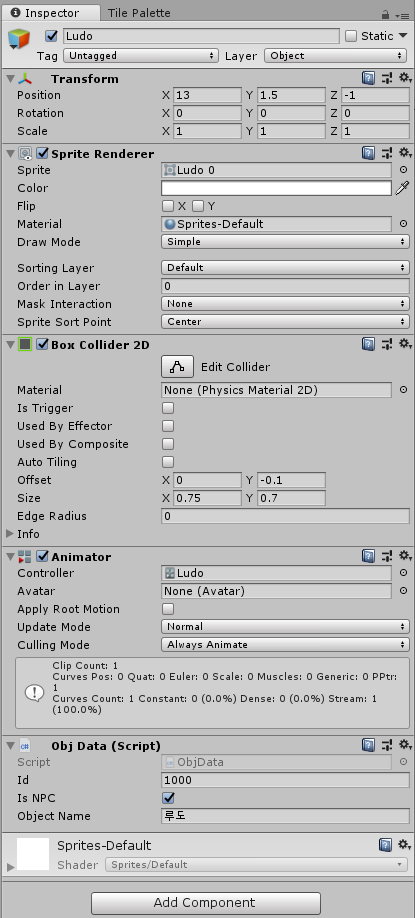Screen dimensions: 415x918
Task: Enable the Auto Tiling checkbox
Action: pyautogui.click(x=168, y=462)
